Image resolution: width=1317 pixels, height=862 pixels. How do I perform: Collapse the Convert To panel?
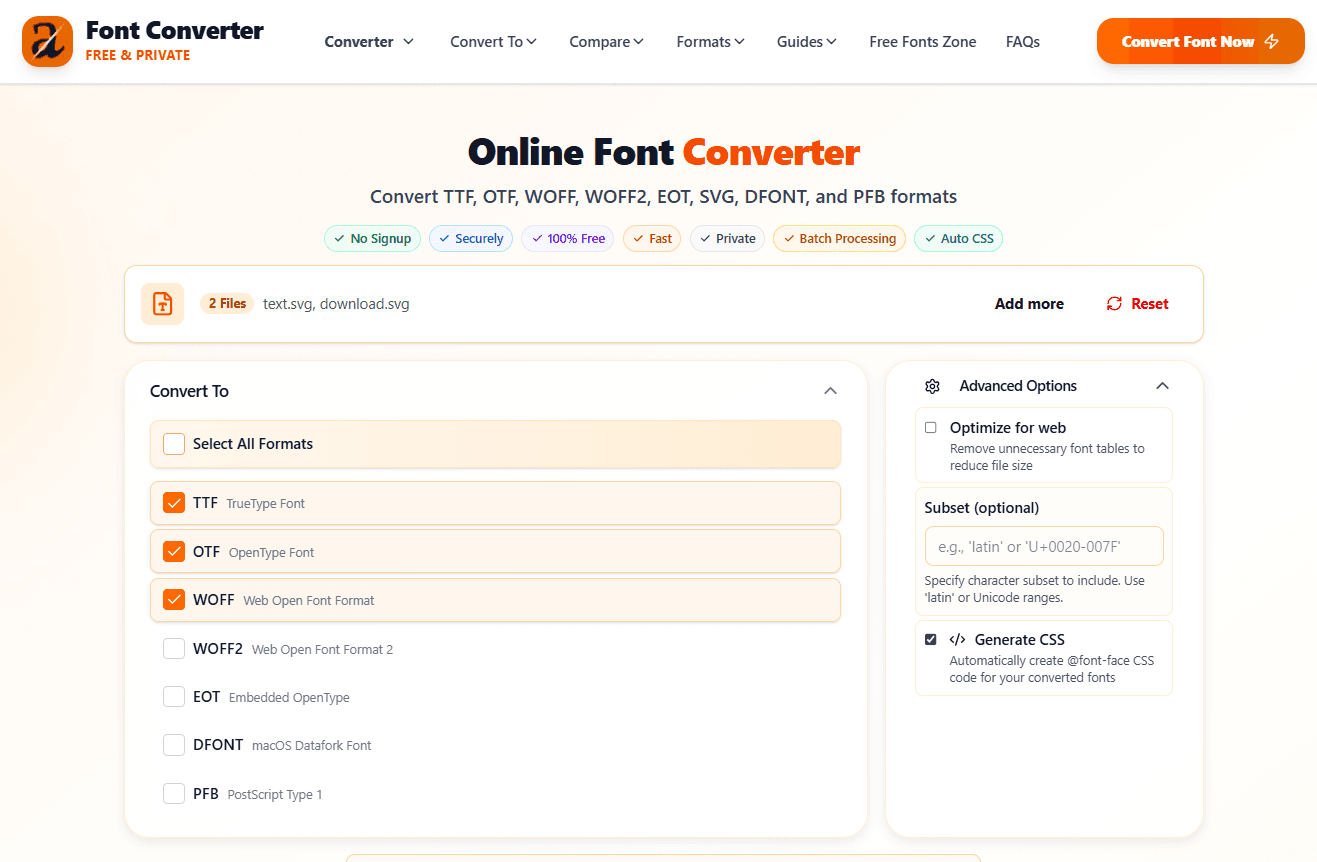(830, 391)
